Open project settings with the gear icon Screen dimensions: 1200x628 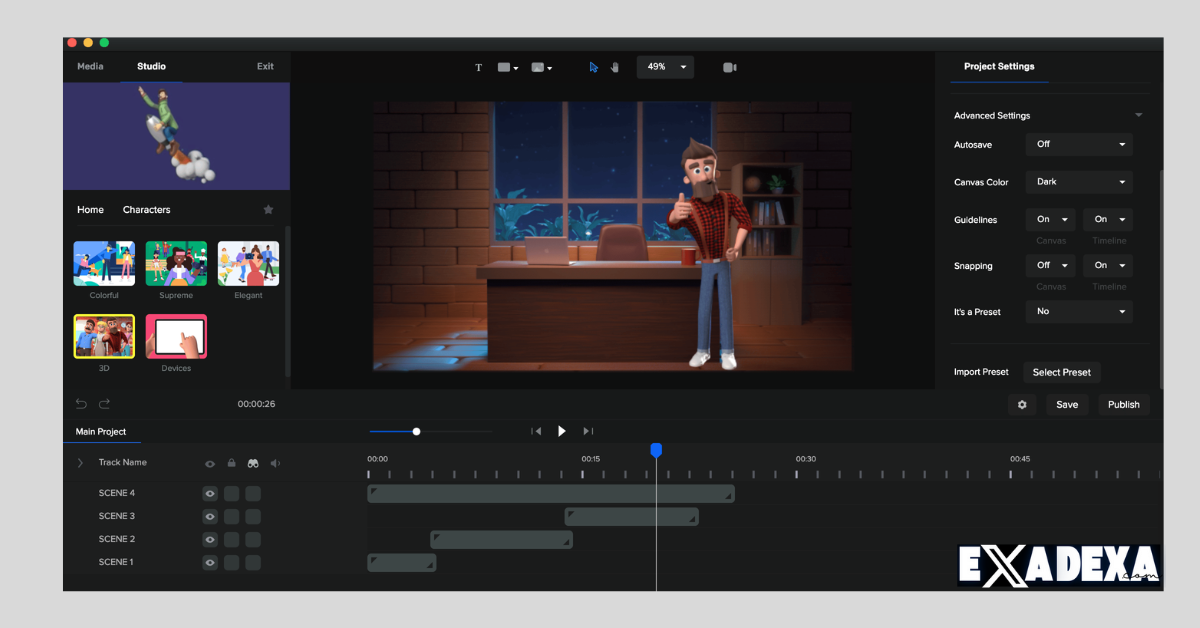pos(1021,404)
